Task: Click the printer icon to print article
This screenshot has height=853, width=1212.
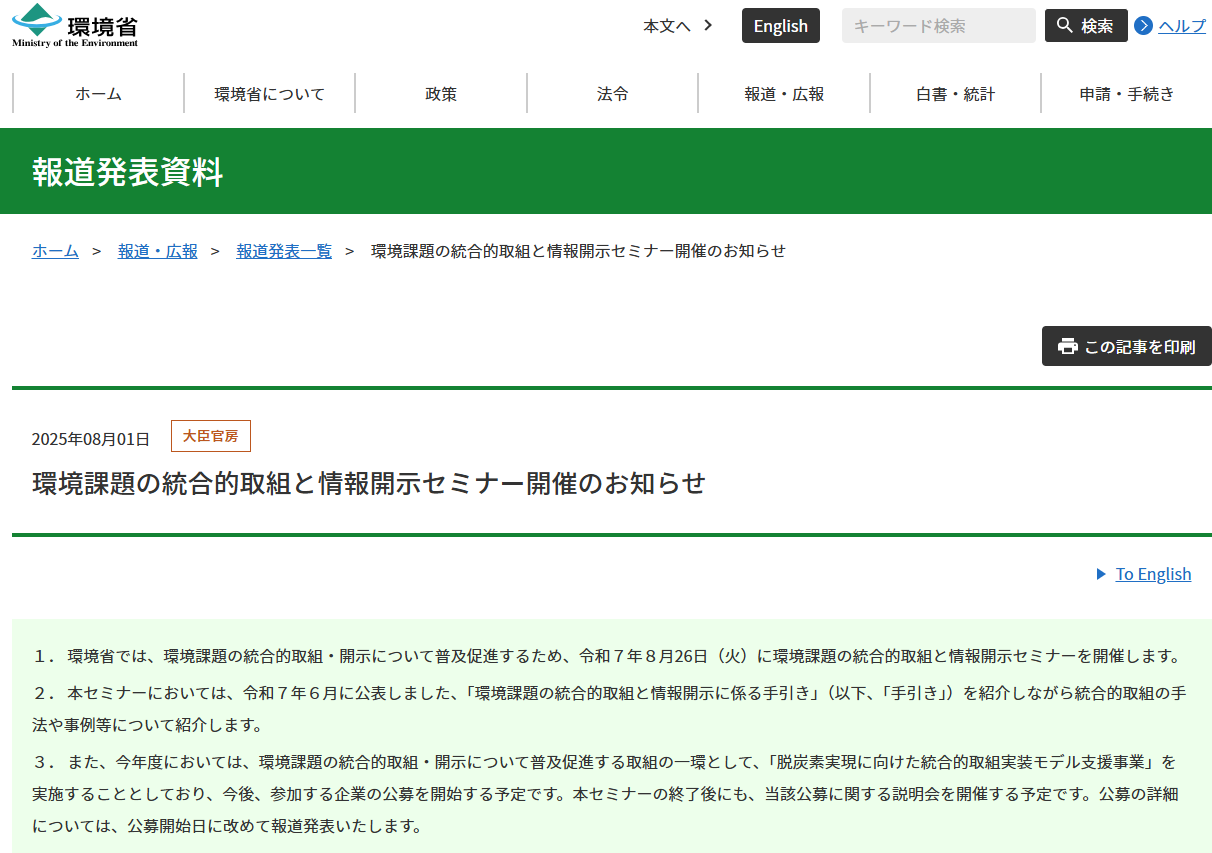Action: tap(1068, 346)
